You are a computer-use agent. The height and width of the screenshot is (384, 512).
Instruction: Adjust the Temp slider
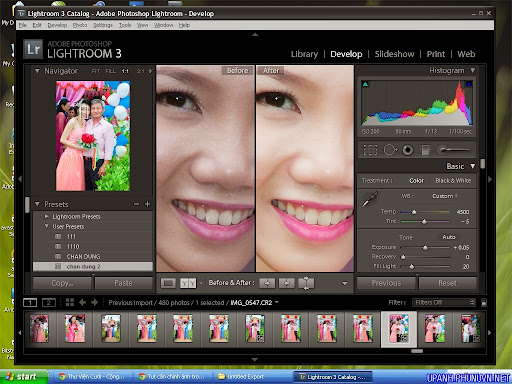click(x=414, y=212)
